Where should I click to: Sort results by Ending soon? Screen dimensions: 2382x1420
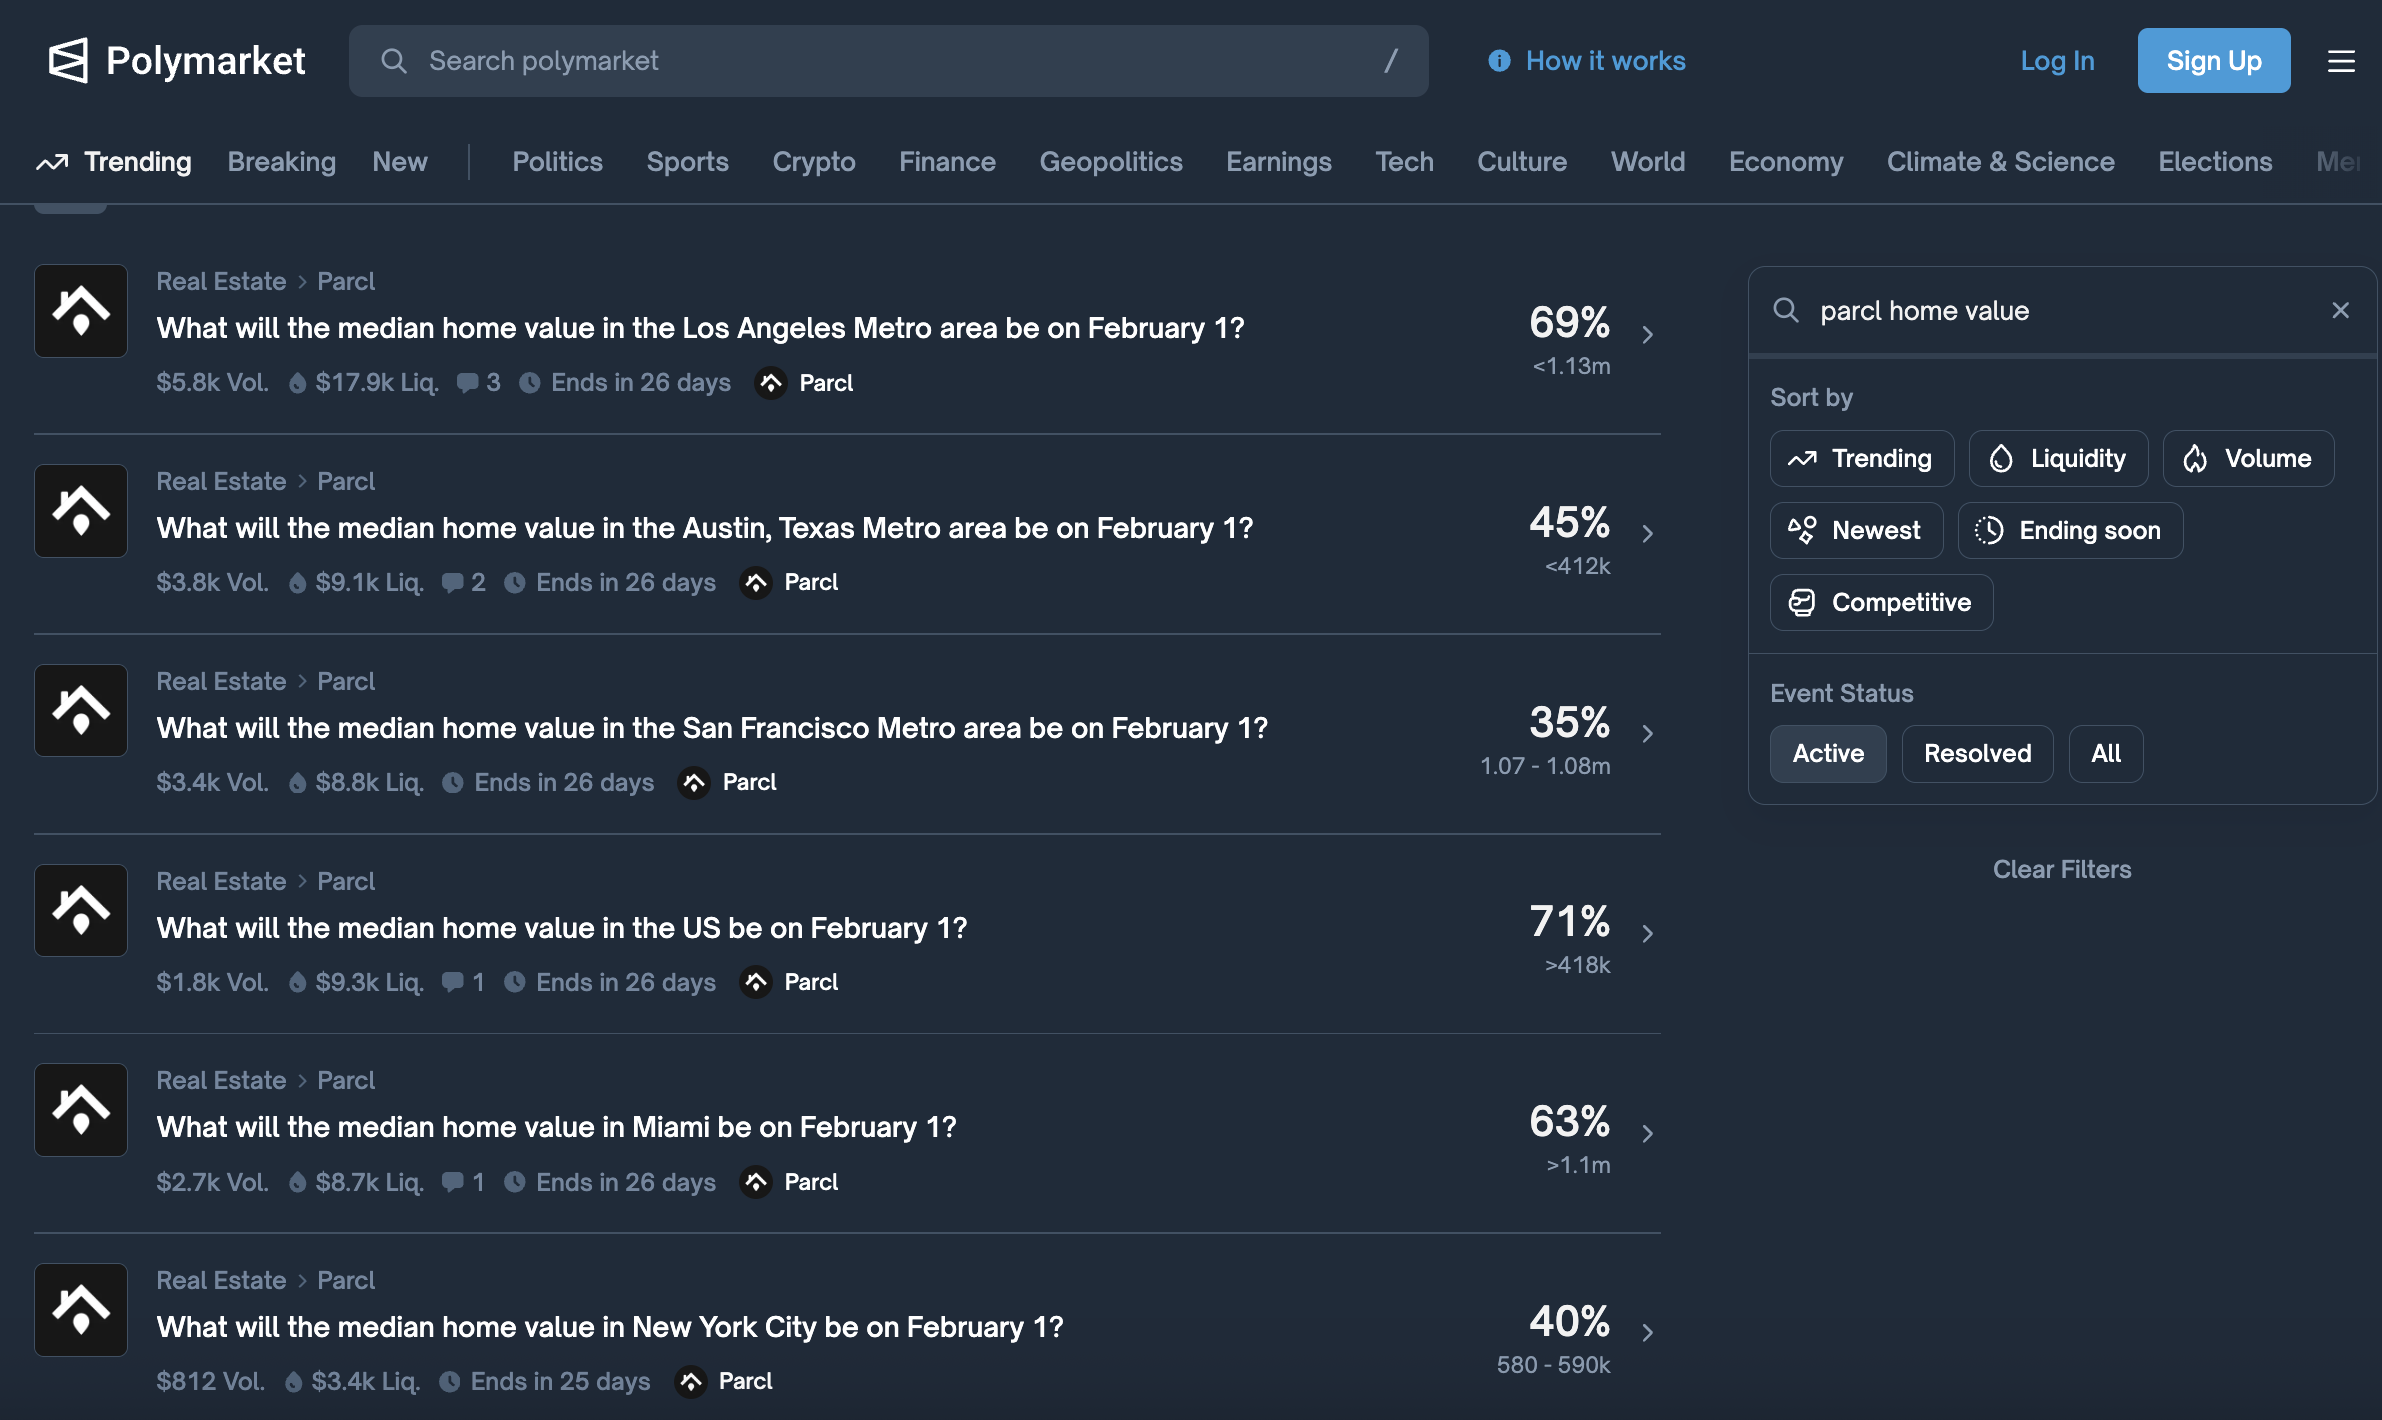tap(2070, 531)
